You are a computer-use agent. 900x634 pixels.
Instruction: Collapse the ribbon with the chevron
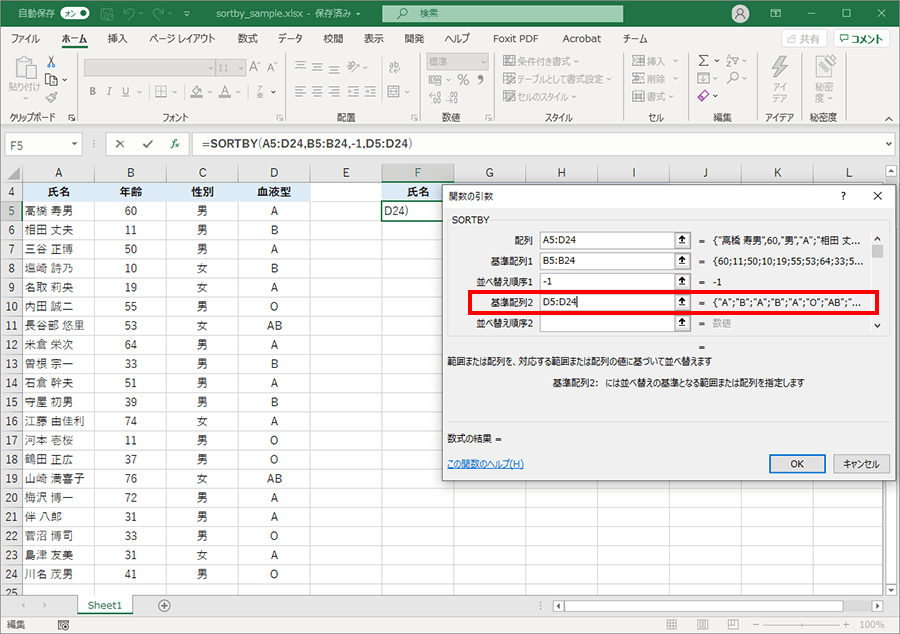click(889, 118)
